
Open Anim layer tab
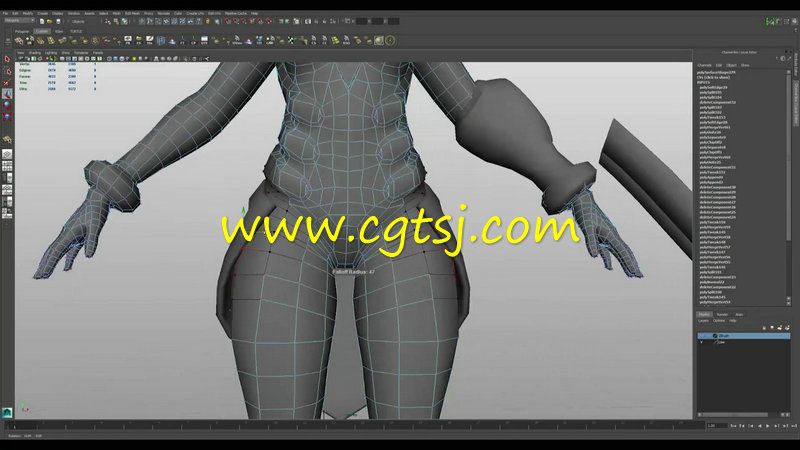coord(739,314)
